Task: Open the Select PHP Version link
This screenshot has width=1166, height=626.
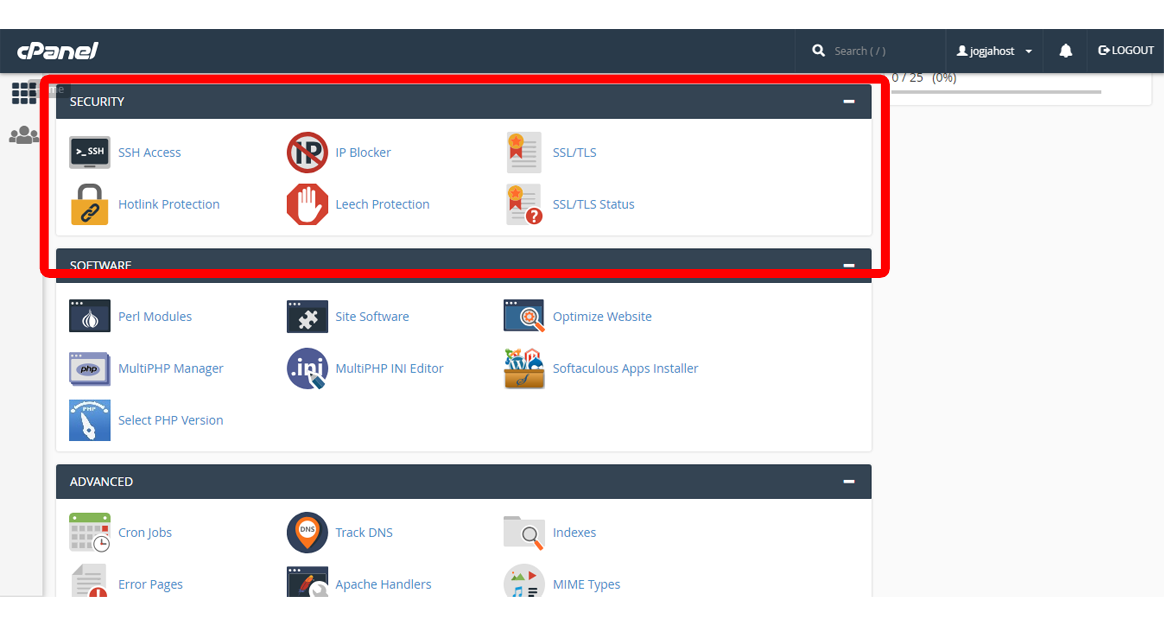Action: click(x=170, y=421)
